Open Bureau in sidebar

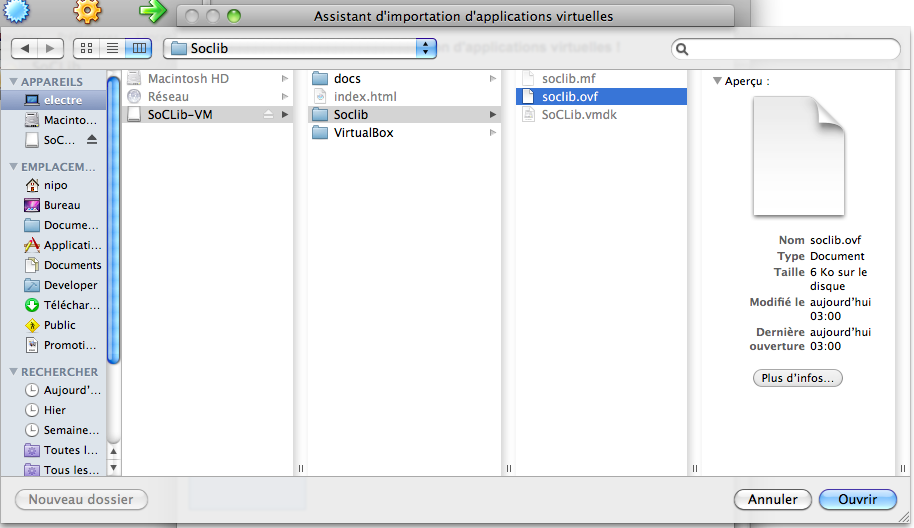[x=54, y=205]
